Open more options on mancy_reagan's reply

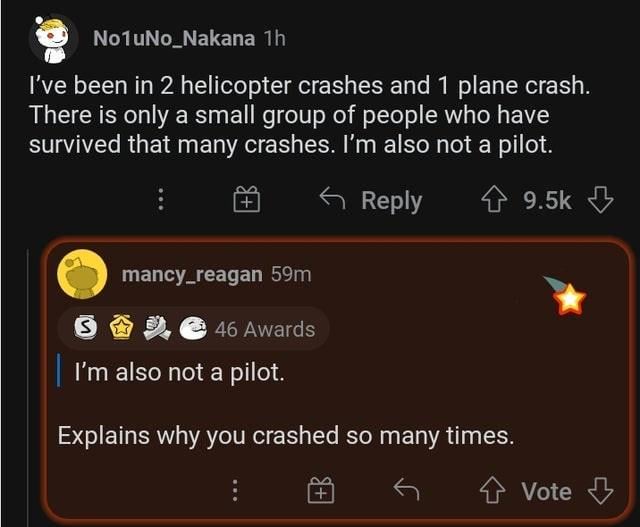pyautogui.click(x=235, y=491)
